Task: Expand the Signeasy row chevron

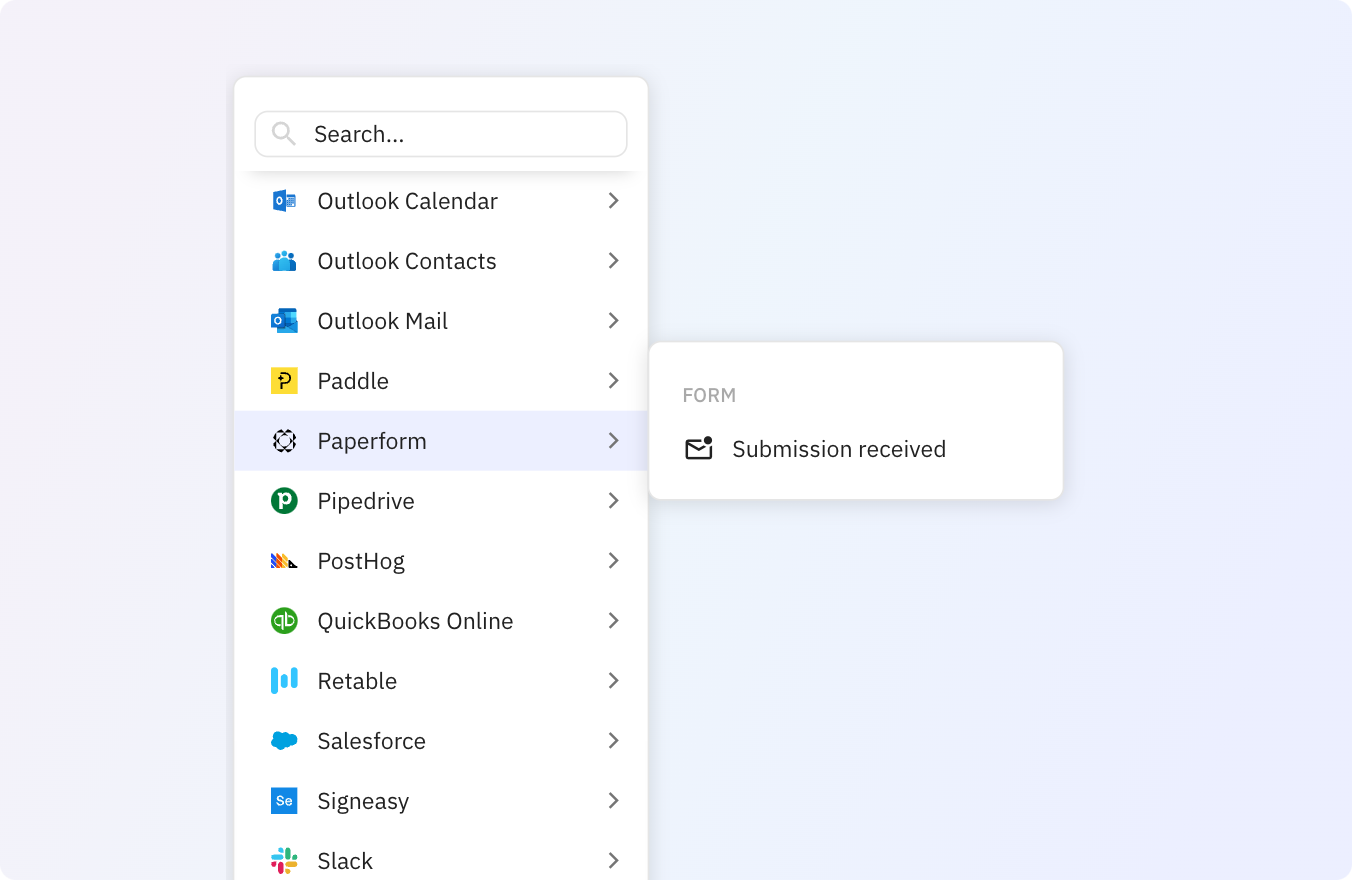Action: [613, 801]
